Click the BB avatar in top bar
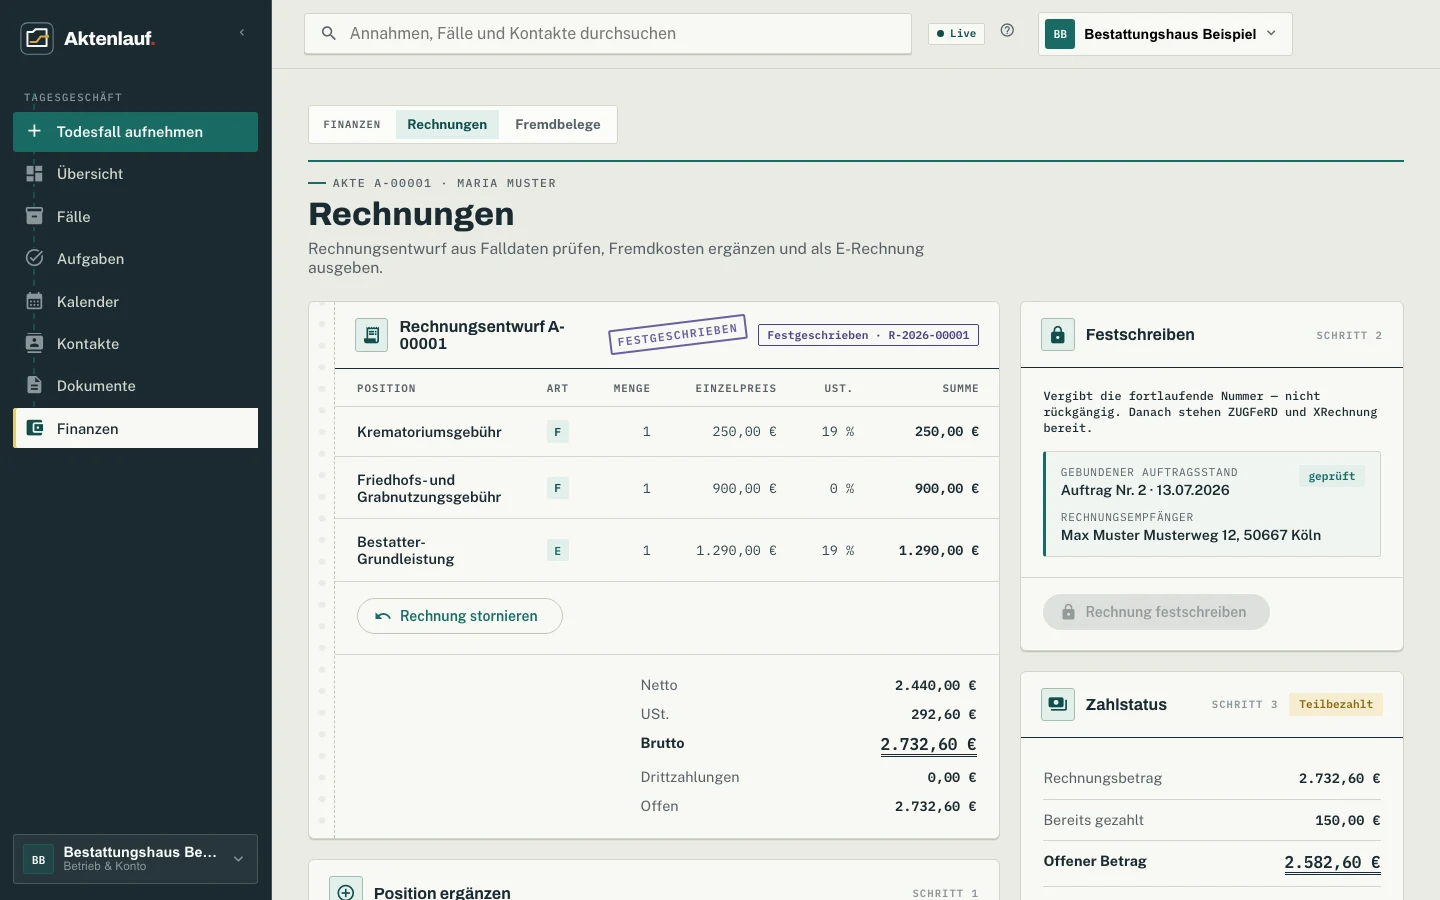 click(x=1060, y=34)
